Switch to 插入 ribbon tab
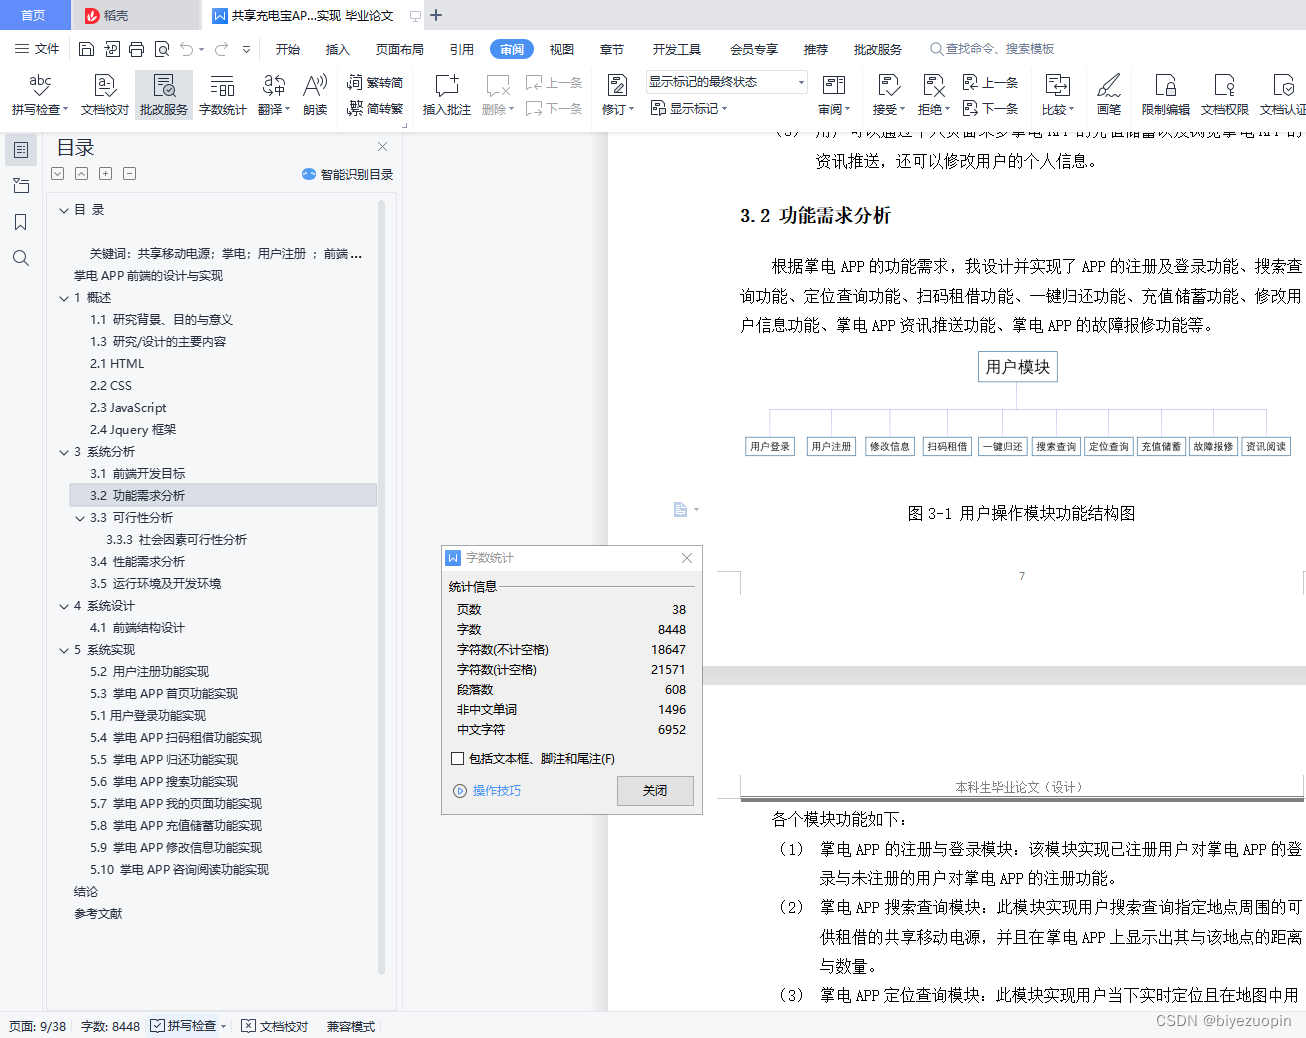The width and height of the screenshot is (1306, 1038). pyautogui.click(x=338, y=49)
